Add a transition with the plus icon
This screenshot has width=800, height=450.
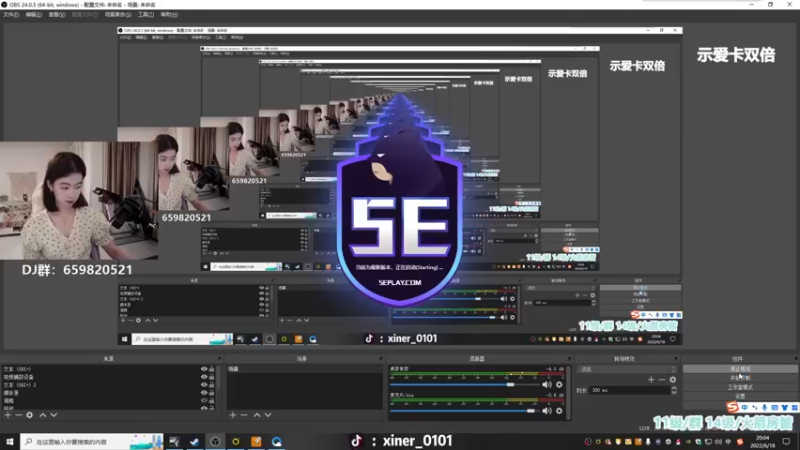tap(651, 380)
